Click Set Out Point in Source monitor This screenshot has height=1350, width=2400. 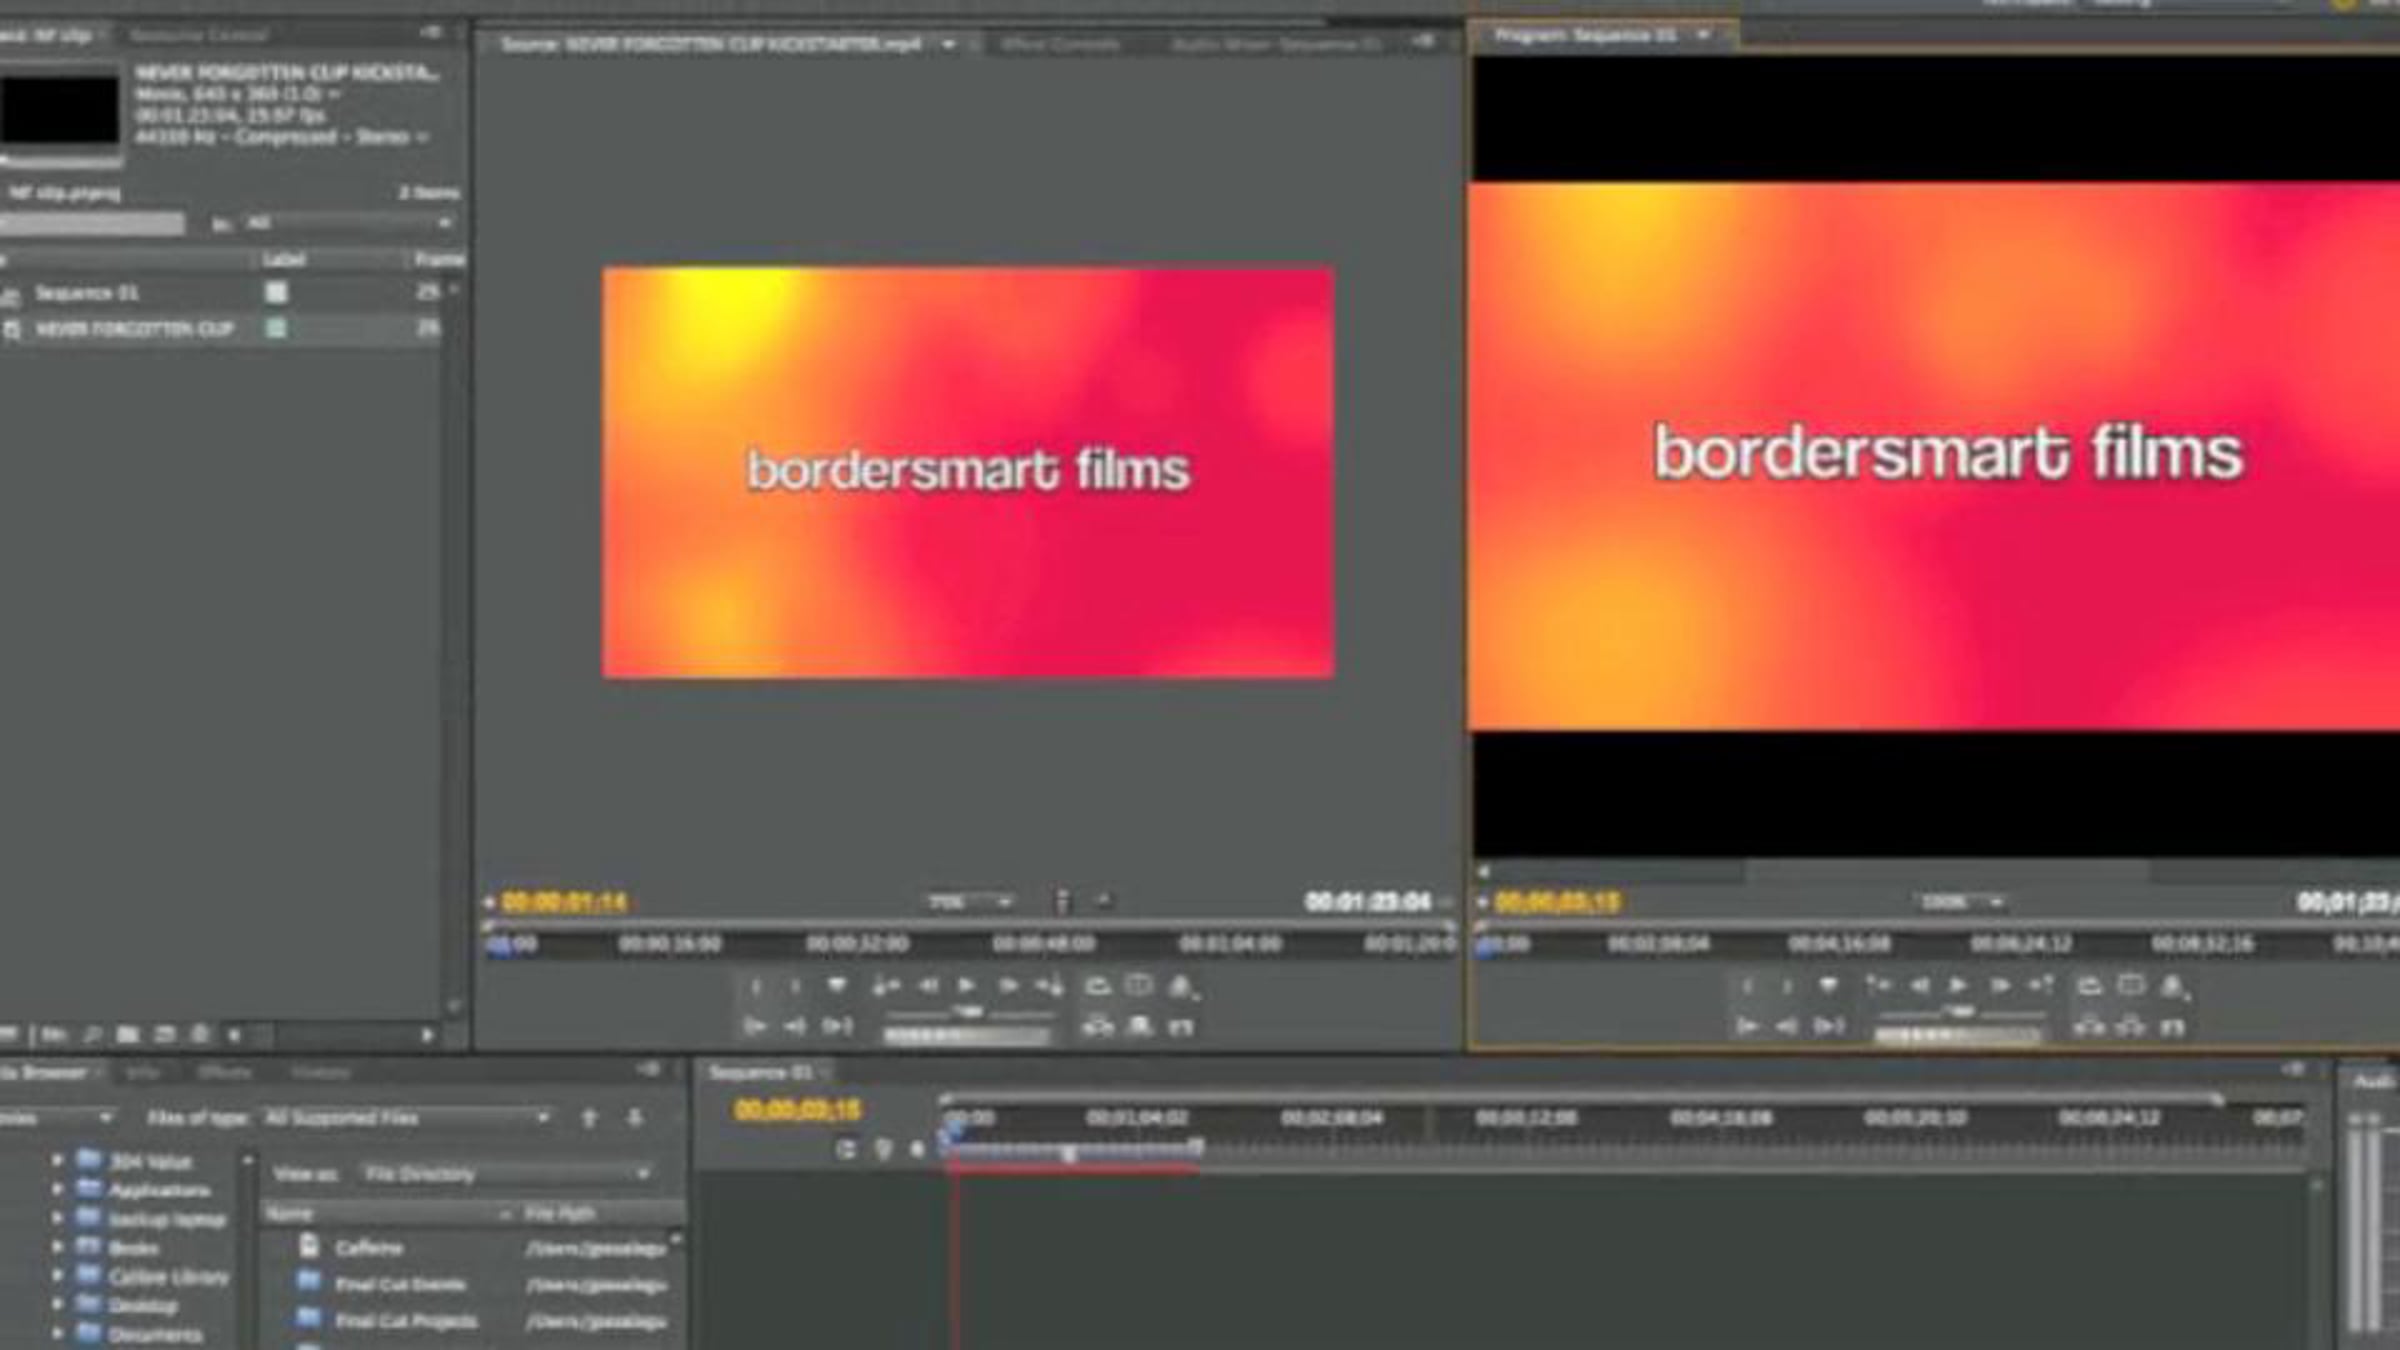coord(795,987)
